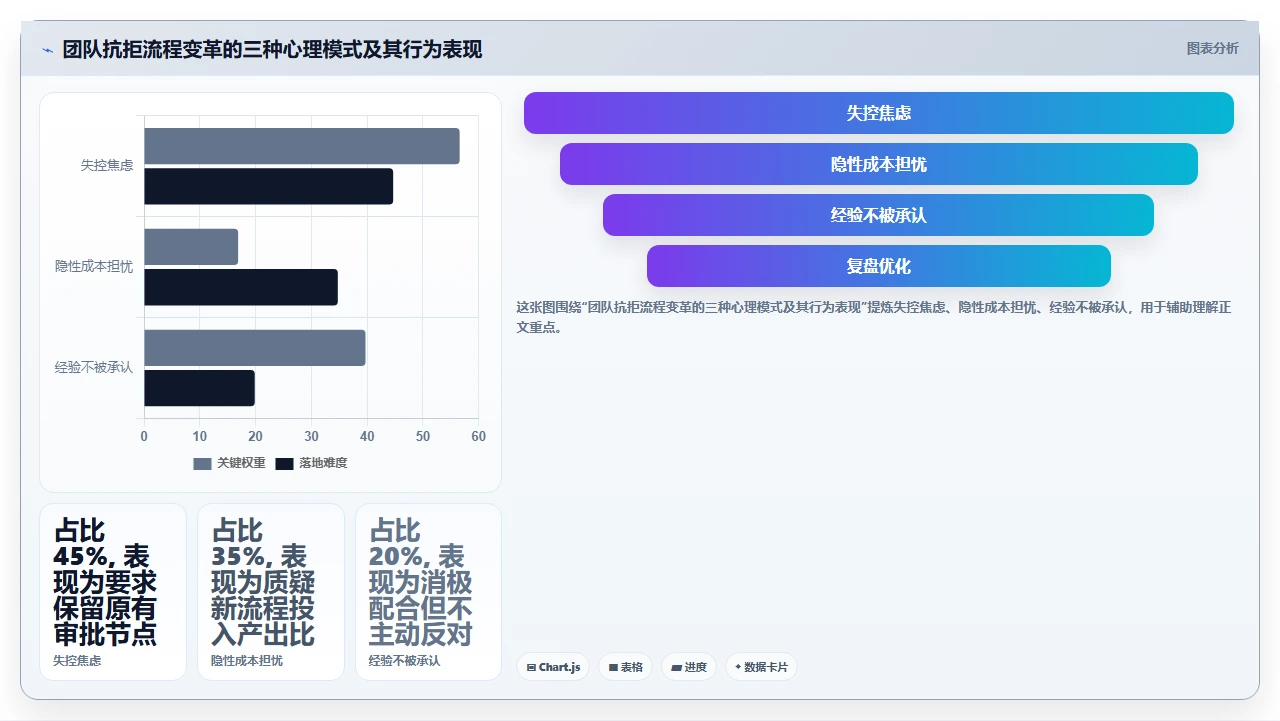1280x721 pixels.
Task: Click the 隐性成本担忧 y-axis label
Action: [94, 267]
